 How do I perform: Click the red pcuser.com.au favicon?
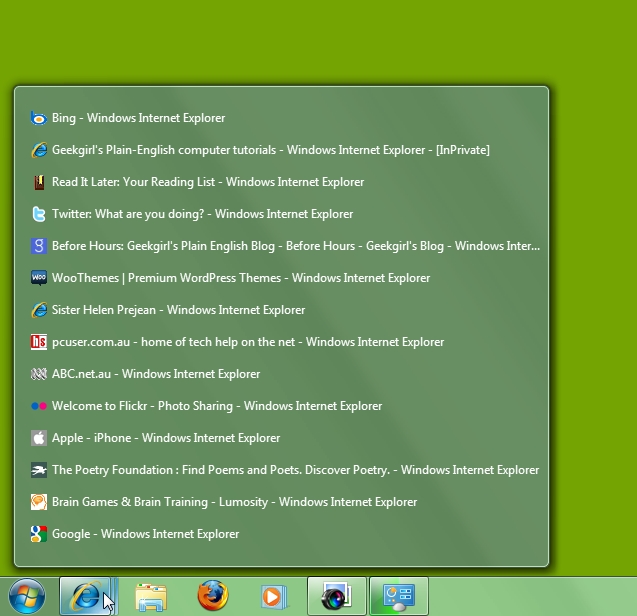[39, 342]
